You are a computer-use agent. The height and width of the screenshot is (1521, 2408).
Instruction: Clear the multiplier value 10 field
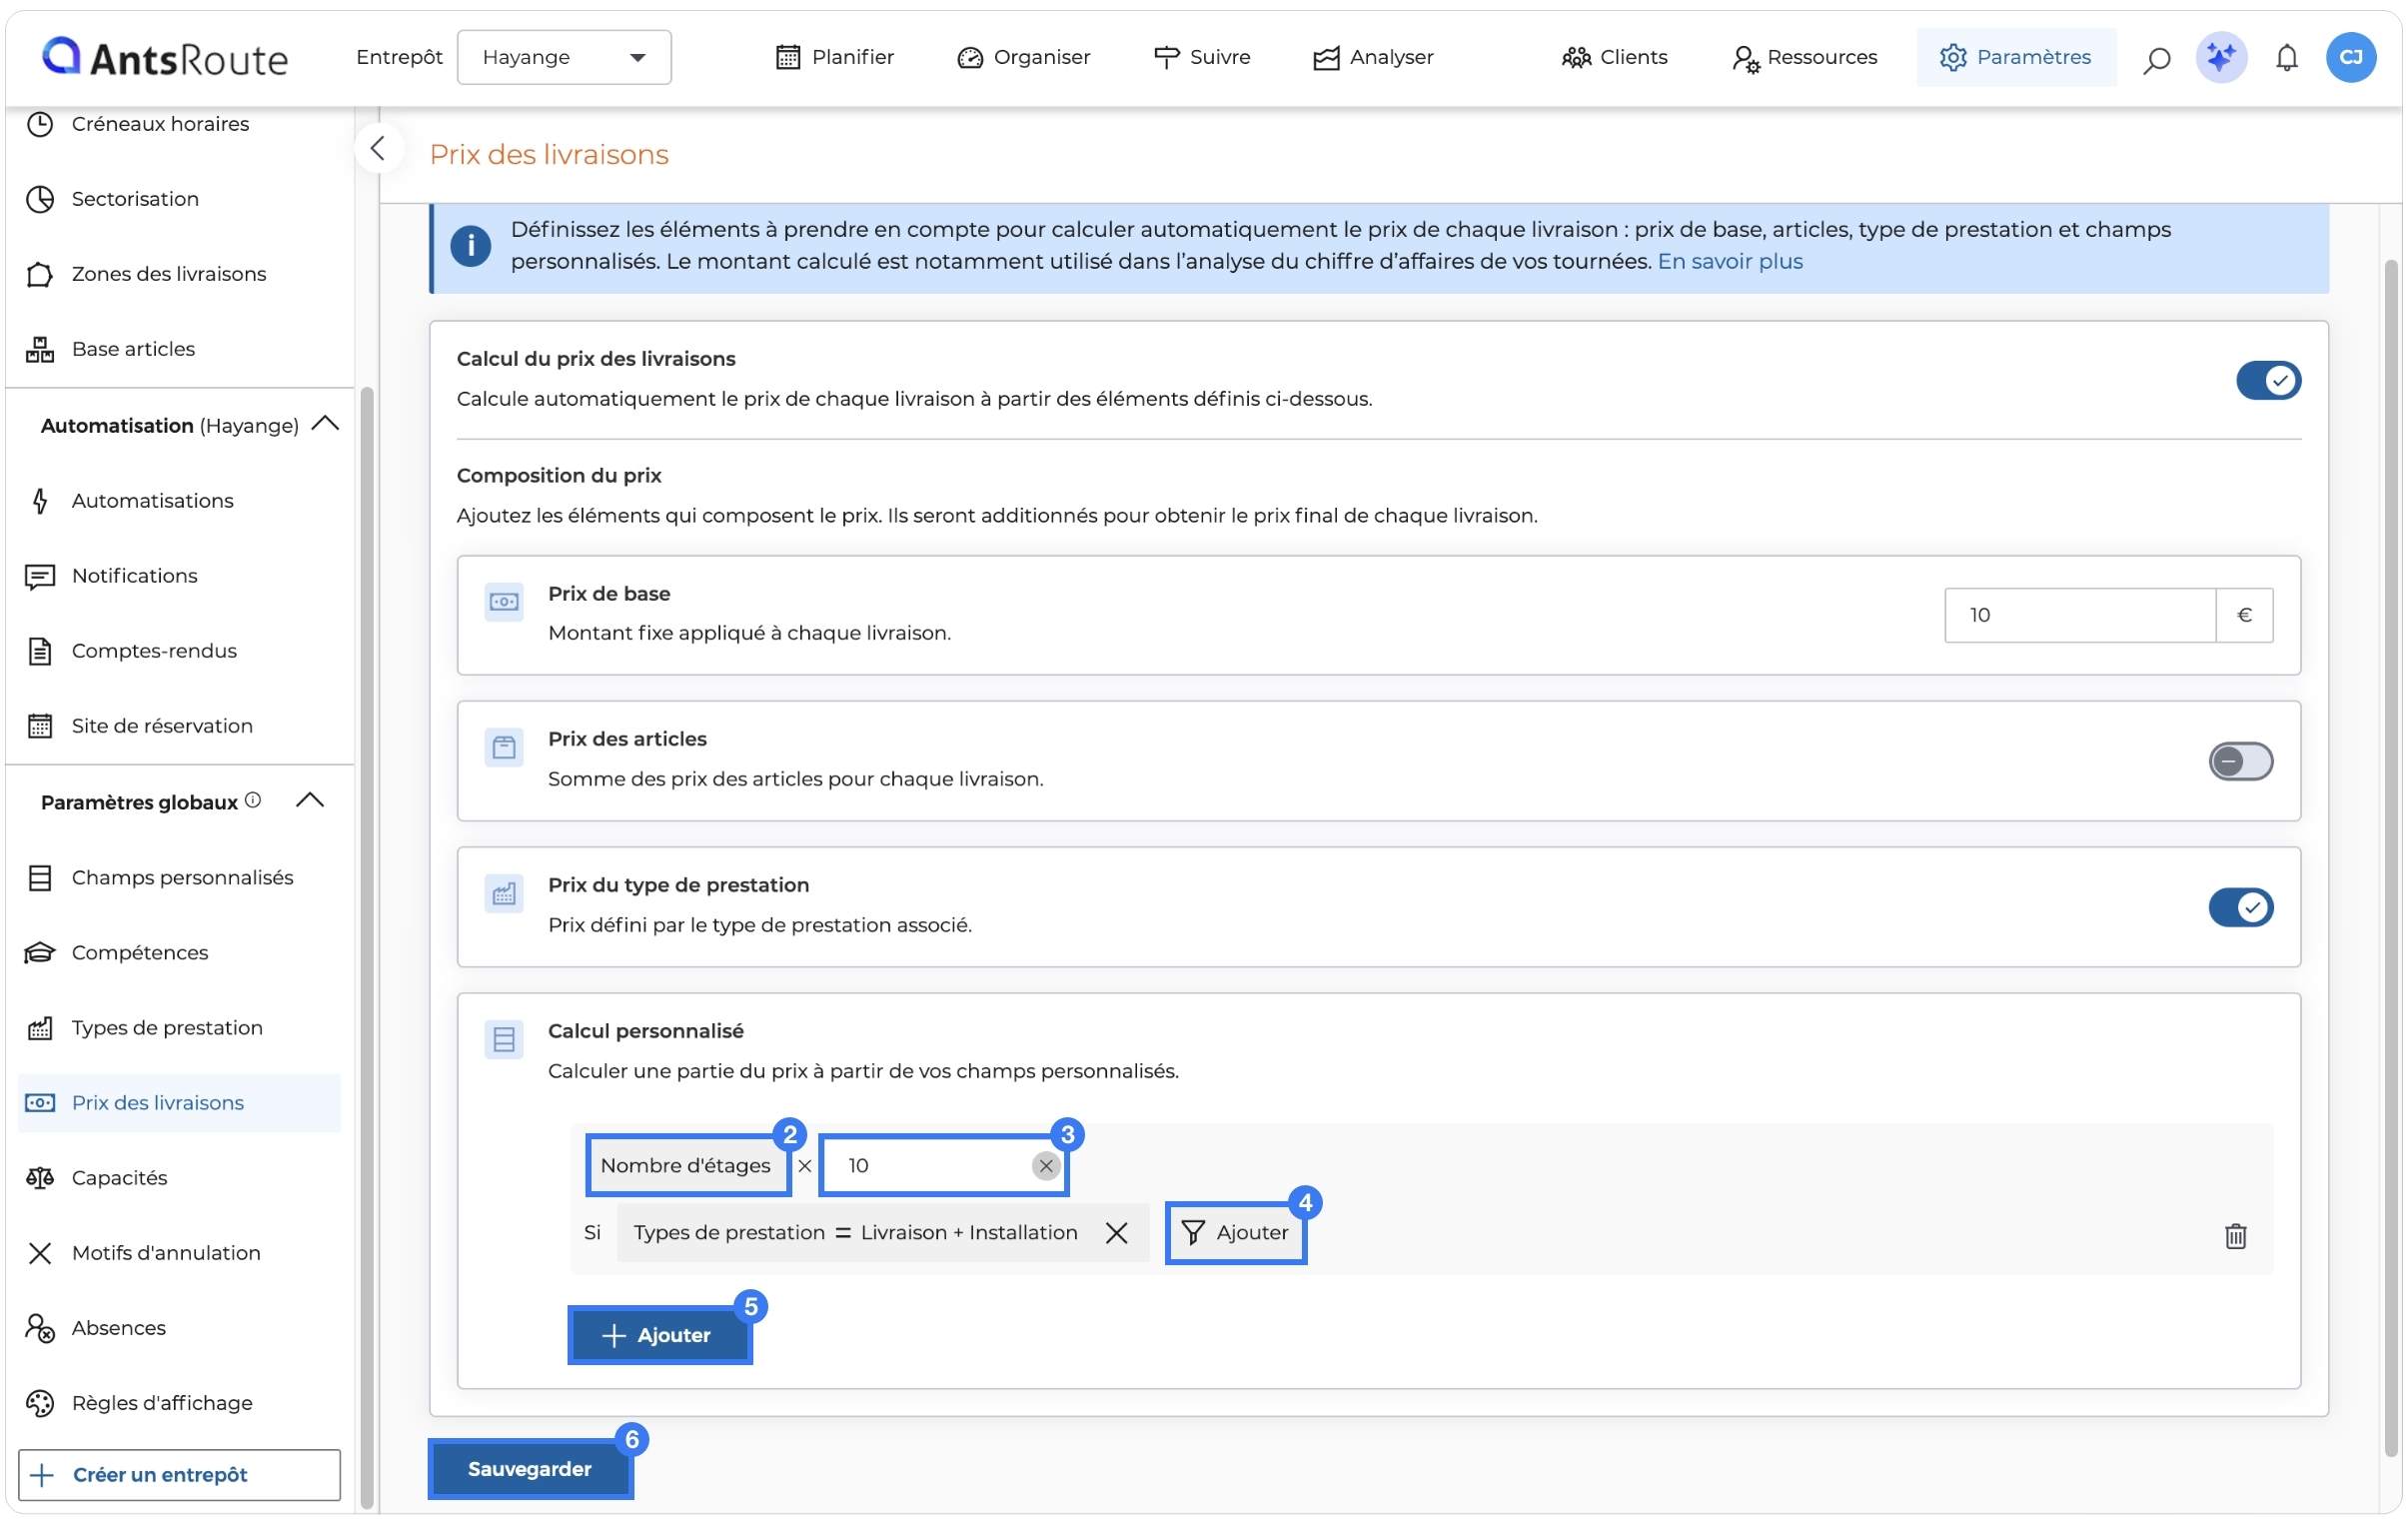pos(1045,1165)
